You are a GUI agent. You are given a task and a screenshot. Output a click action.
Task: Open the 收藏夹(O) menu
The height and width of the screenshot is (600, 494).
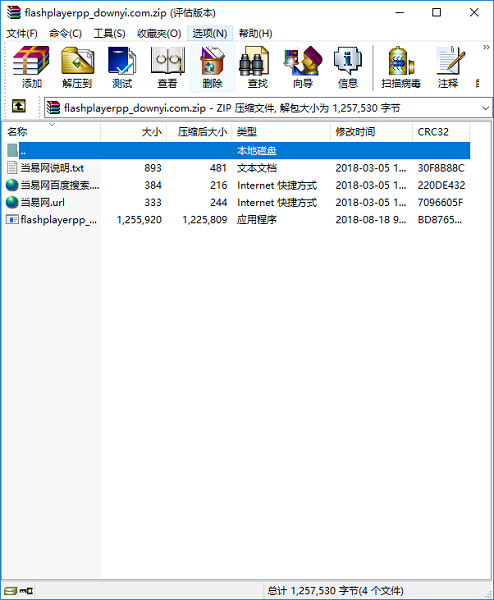pyautogui.click(x=159, y=34)
